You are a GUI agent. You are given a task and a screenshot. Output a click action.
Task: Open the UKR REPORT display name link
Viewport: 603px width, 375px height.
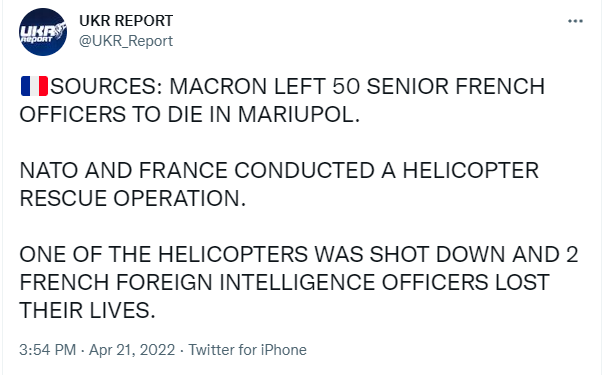[x=126, y=21]
